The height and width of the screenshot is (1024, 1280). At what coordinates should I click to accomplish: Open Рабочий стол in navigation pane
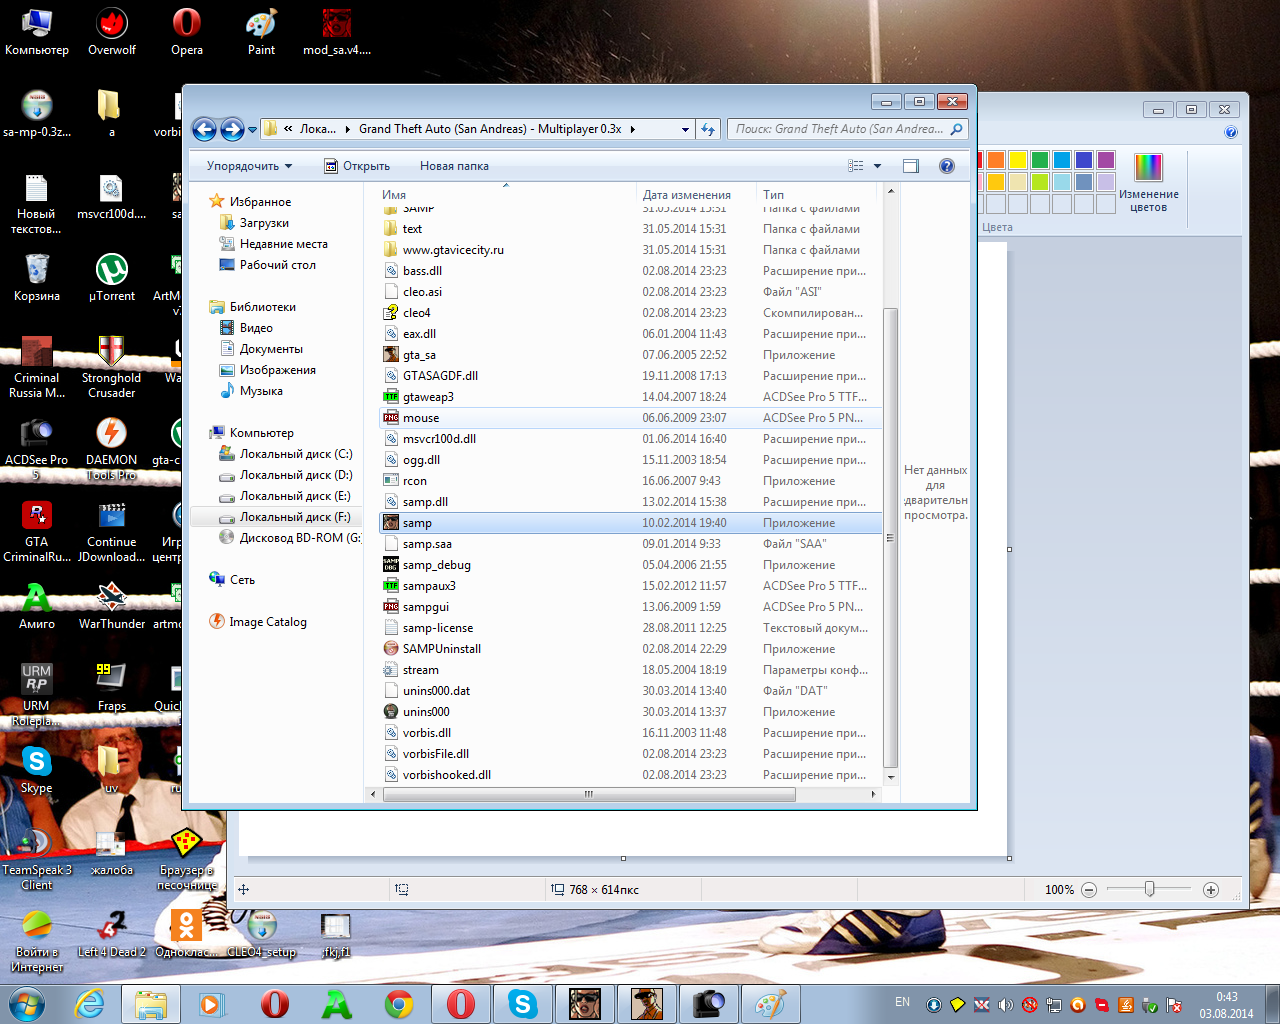coord(277,265)
